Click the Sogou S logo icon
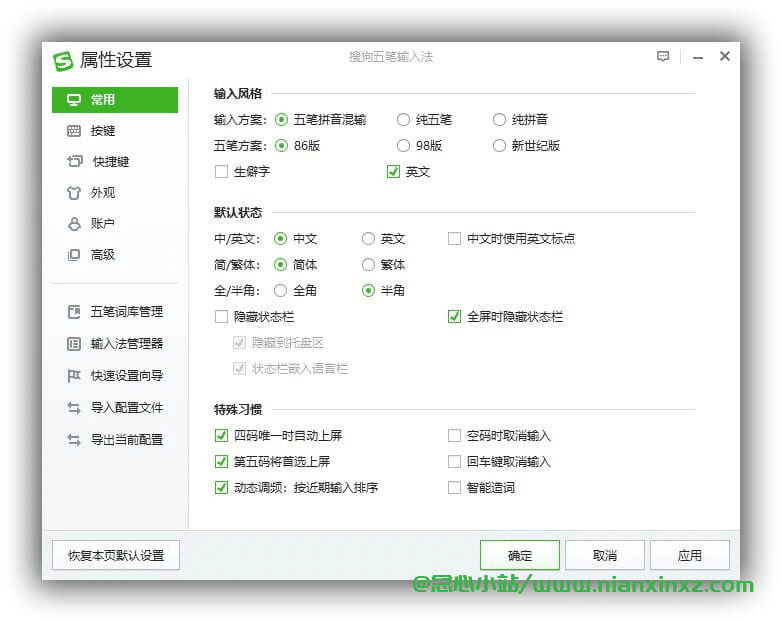 click(63, 61)
